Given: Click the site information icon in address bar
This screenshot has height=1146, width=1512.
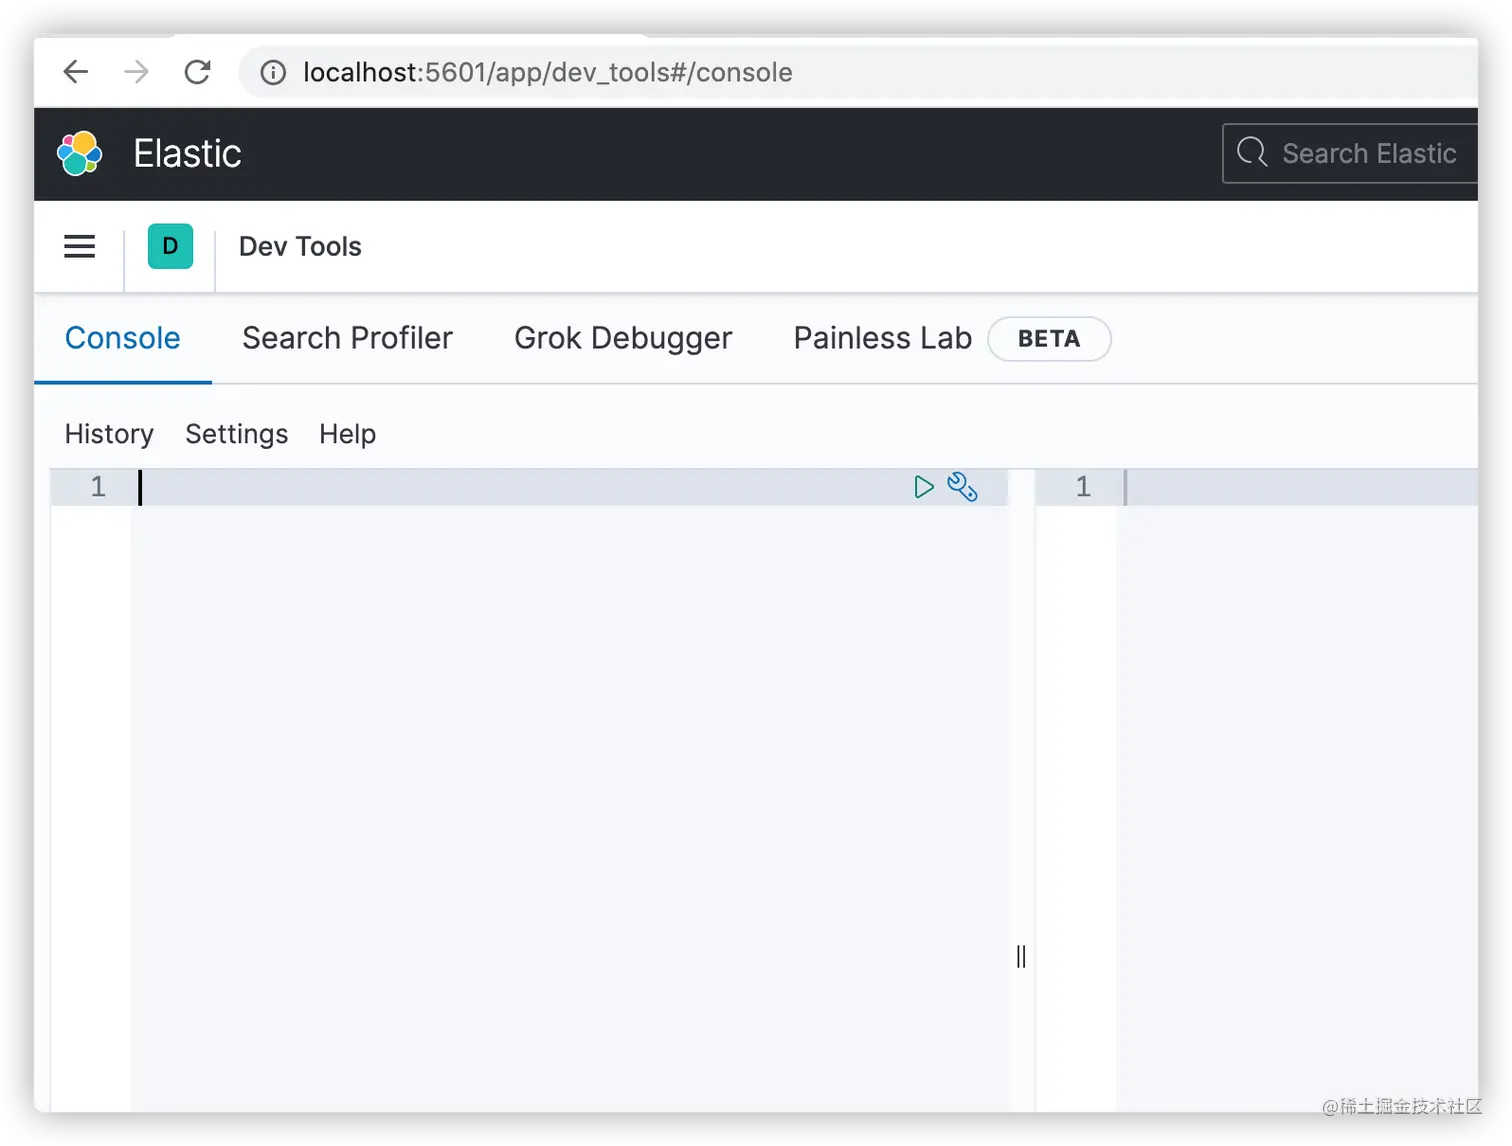Looking at the screenshot, I should 273,72.
